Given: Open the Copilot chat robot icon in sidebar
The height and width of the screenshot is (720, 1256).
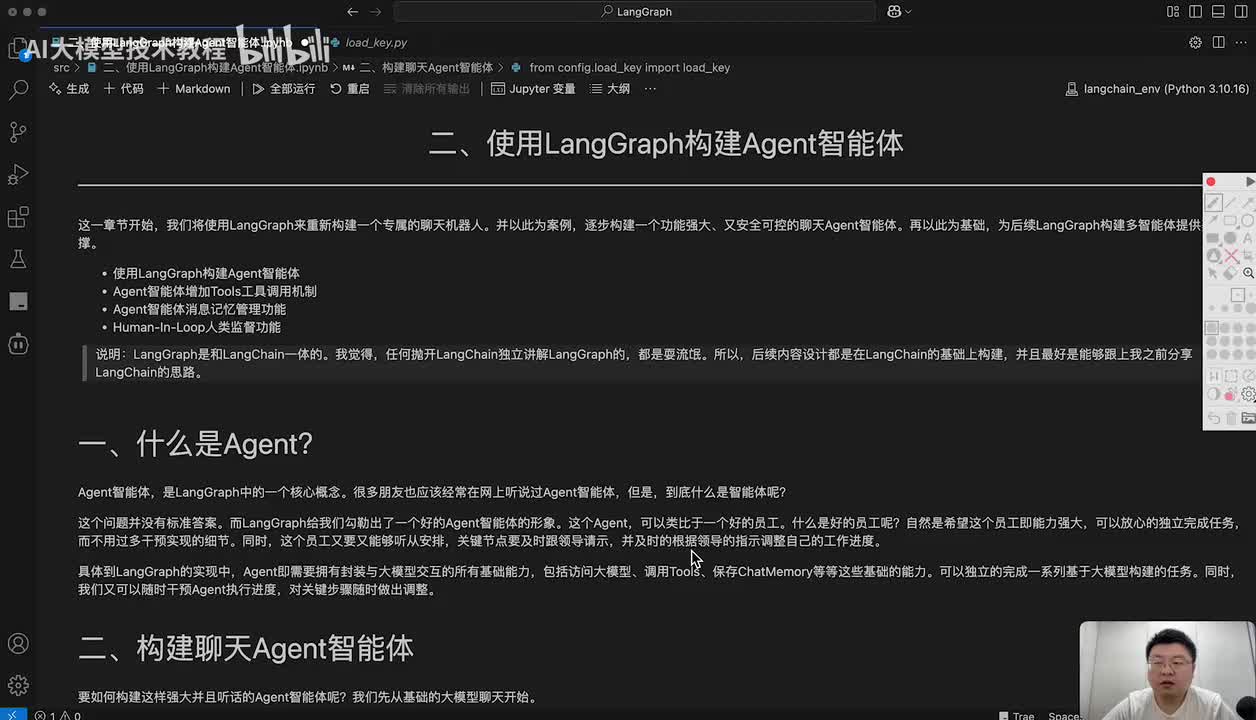Looking at the screenshot, I should click(18, 343).
